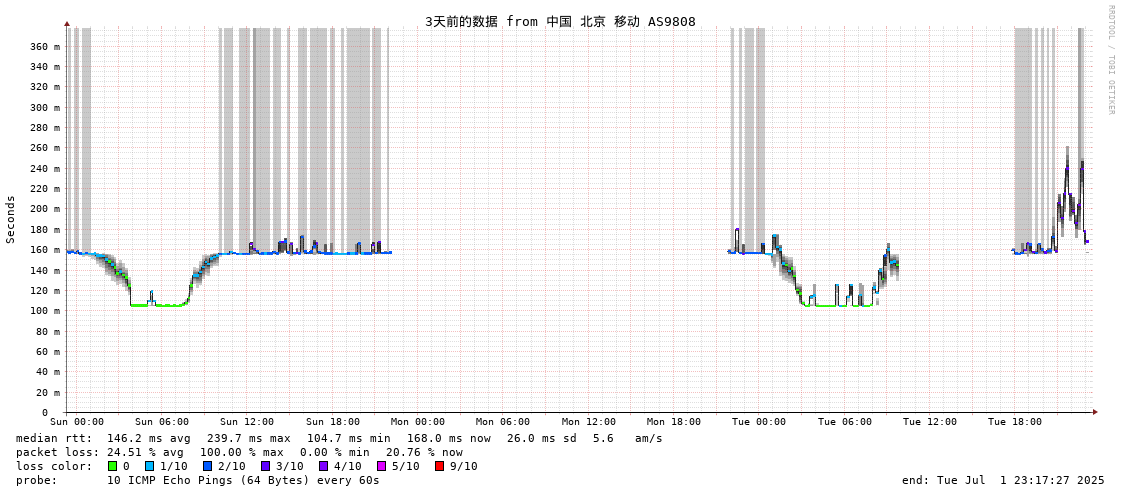Click the 'probe:' row label
The width and height of the screenshot is (1121, 494).
(35, 480)
